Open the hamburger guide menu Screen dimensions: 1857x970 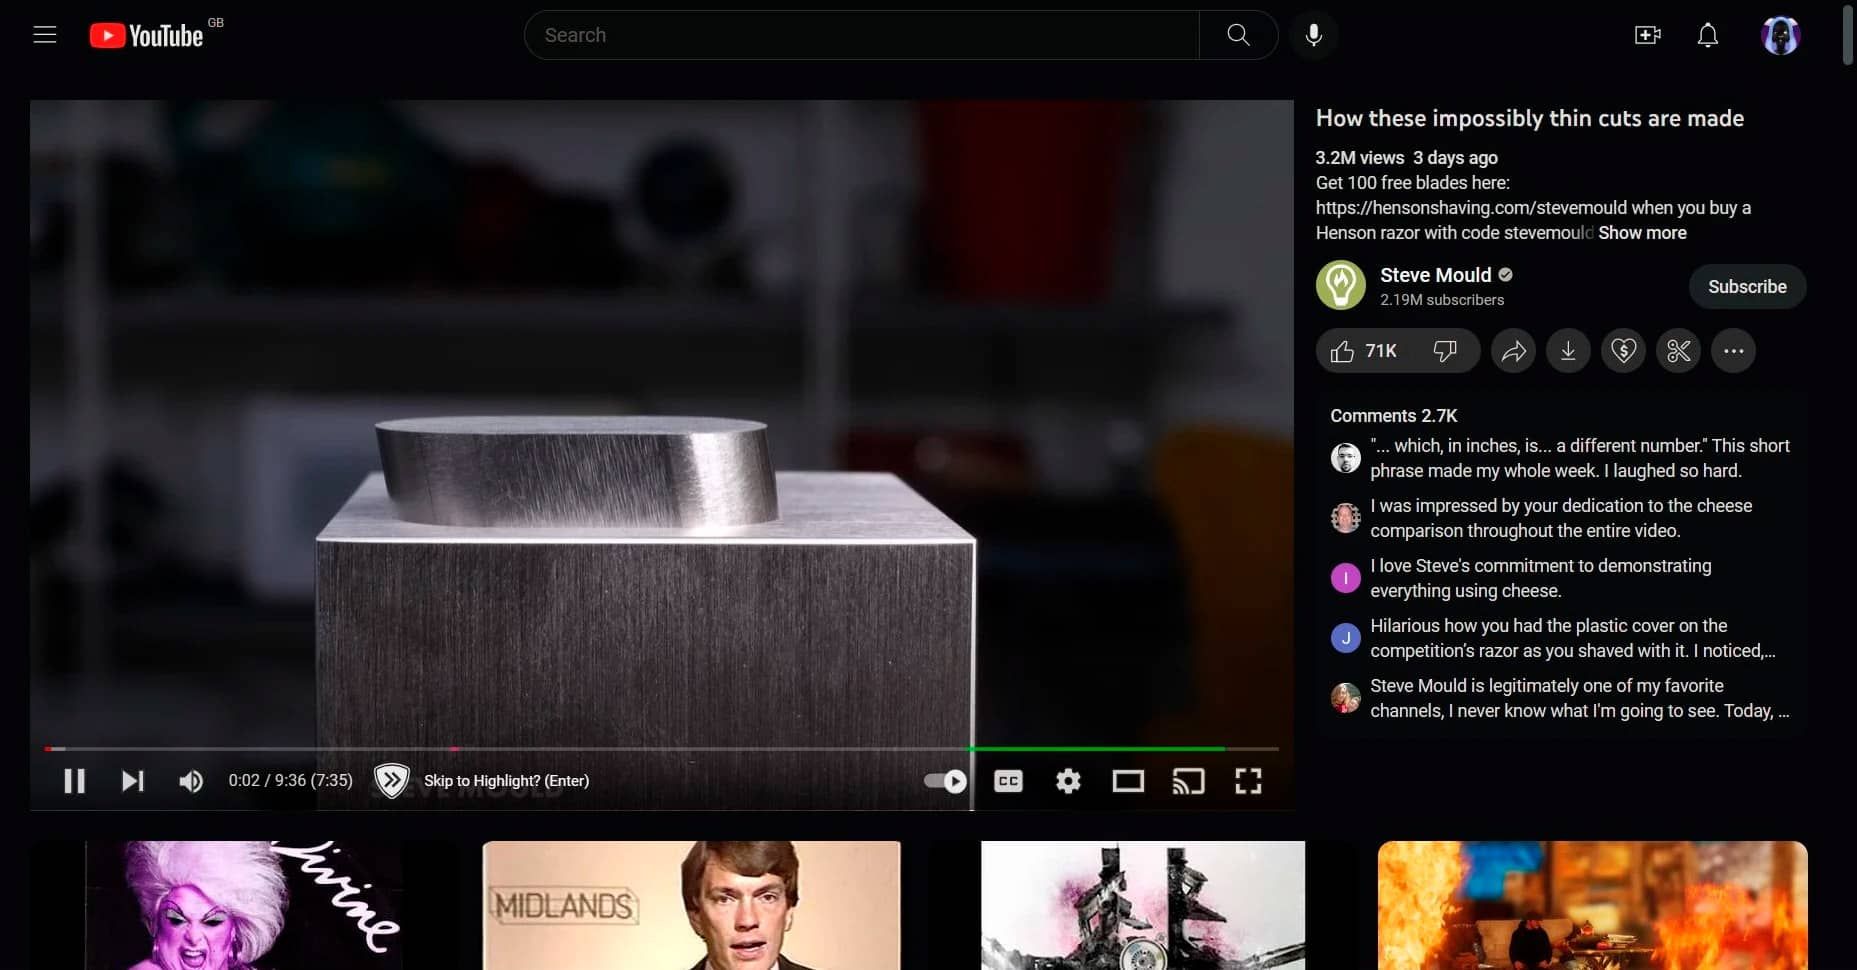pos(45,35)
